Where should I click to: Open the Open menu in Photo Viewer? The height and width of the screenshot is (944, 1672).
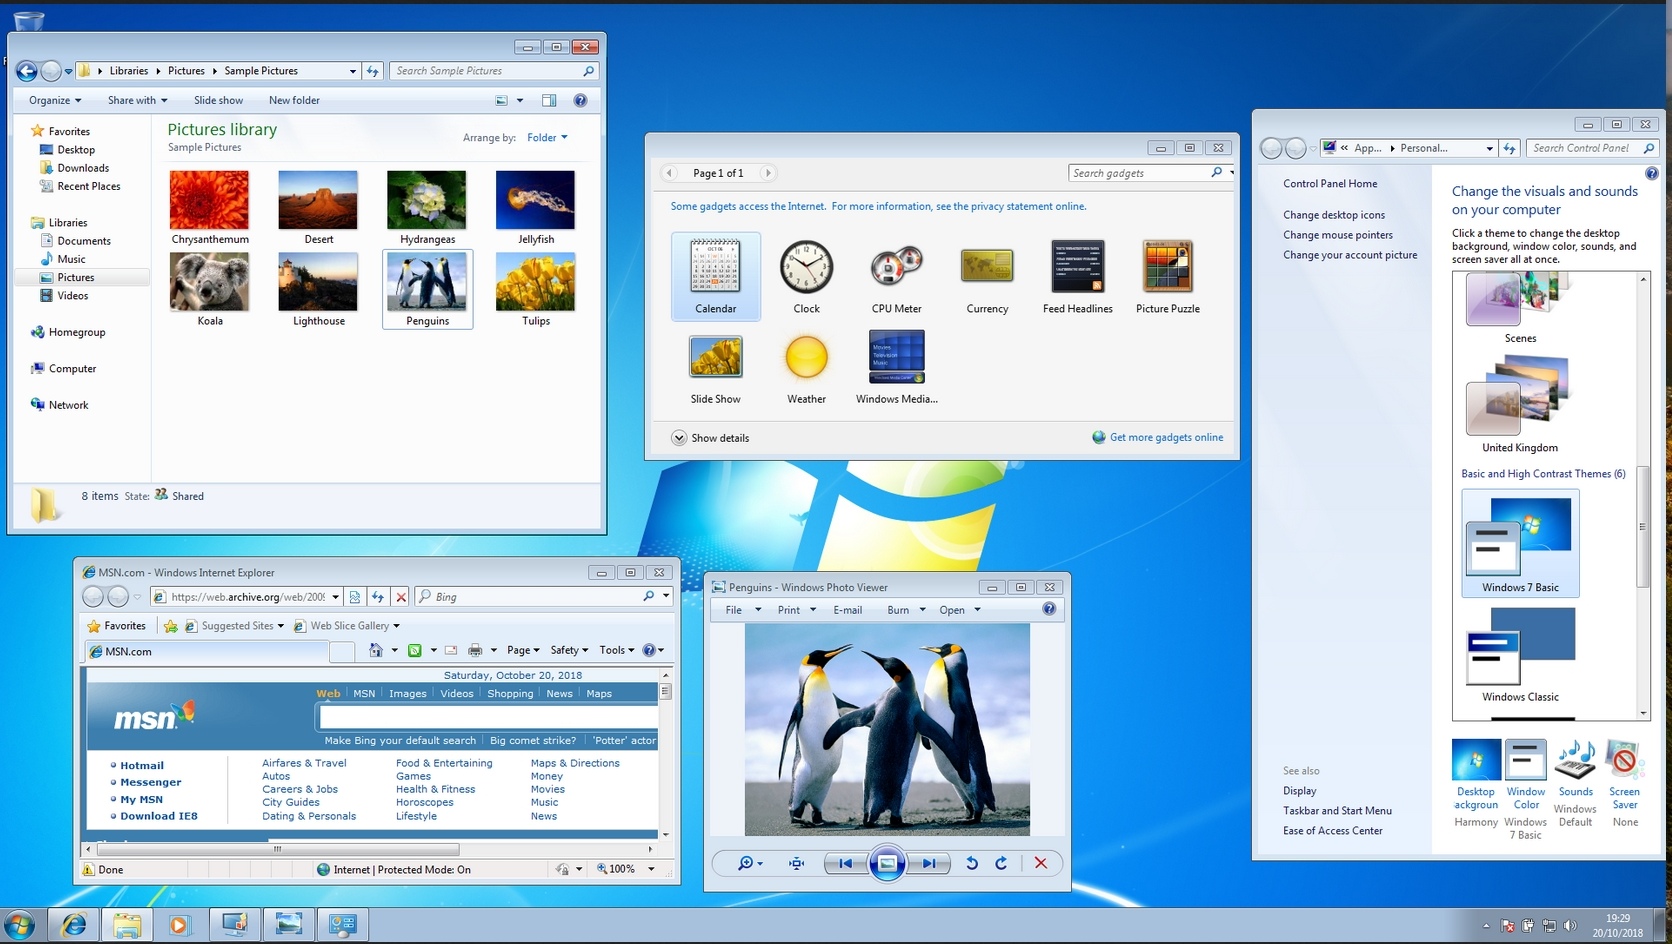[x=960, y=610]
